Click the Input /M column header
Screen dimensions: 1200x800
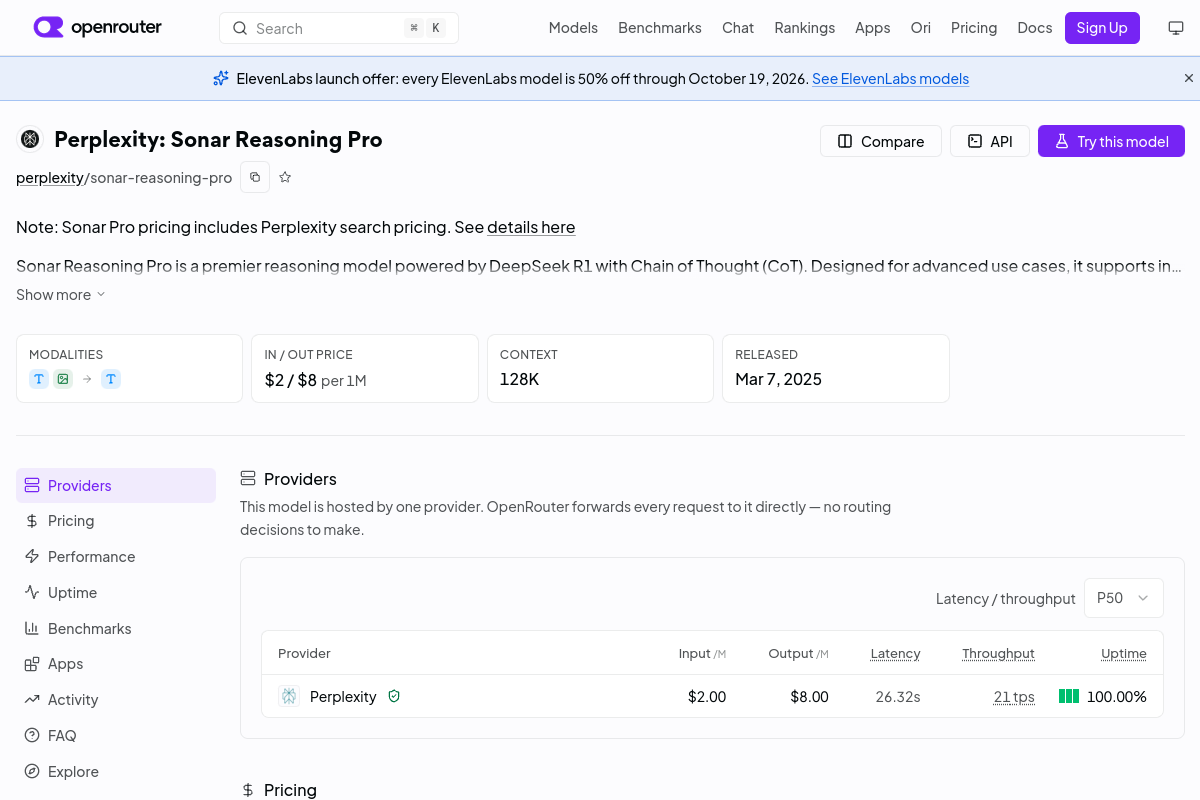pyautogui.click(x=702, y=653)
